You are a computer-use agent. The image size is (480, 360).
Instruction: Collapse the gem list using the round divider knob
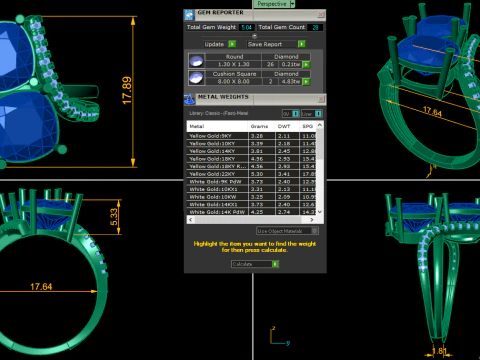255,36
